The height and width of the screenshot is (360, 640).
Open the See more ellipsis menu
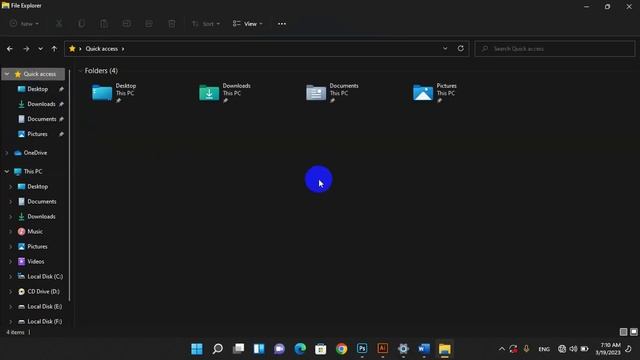point(282,24)
